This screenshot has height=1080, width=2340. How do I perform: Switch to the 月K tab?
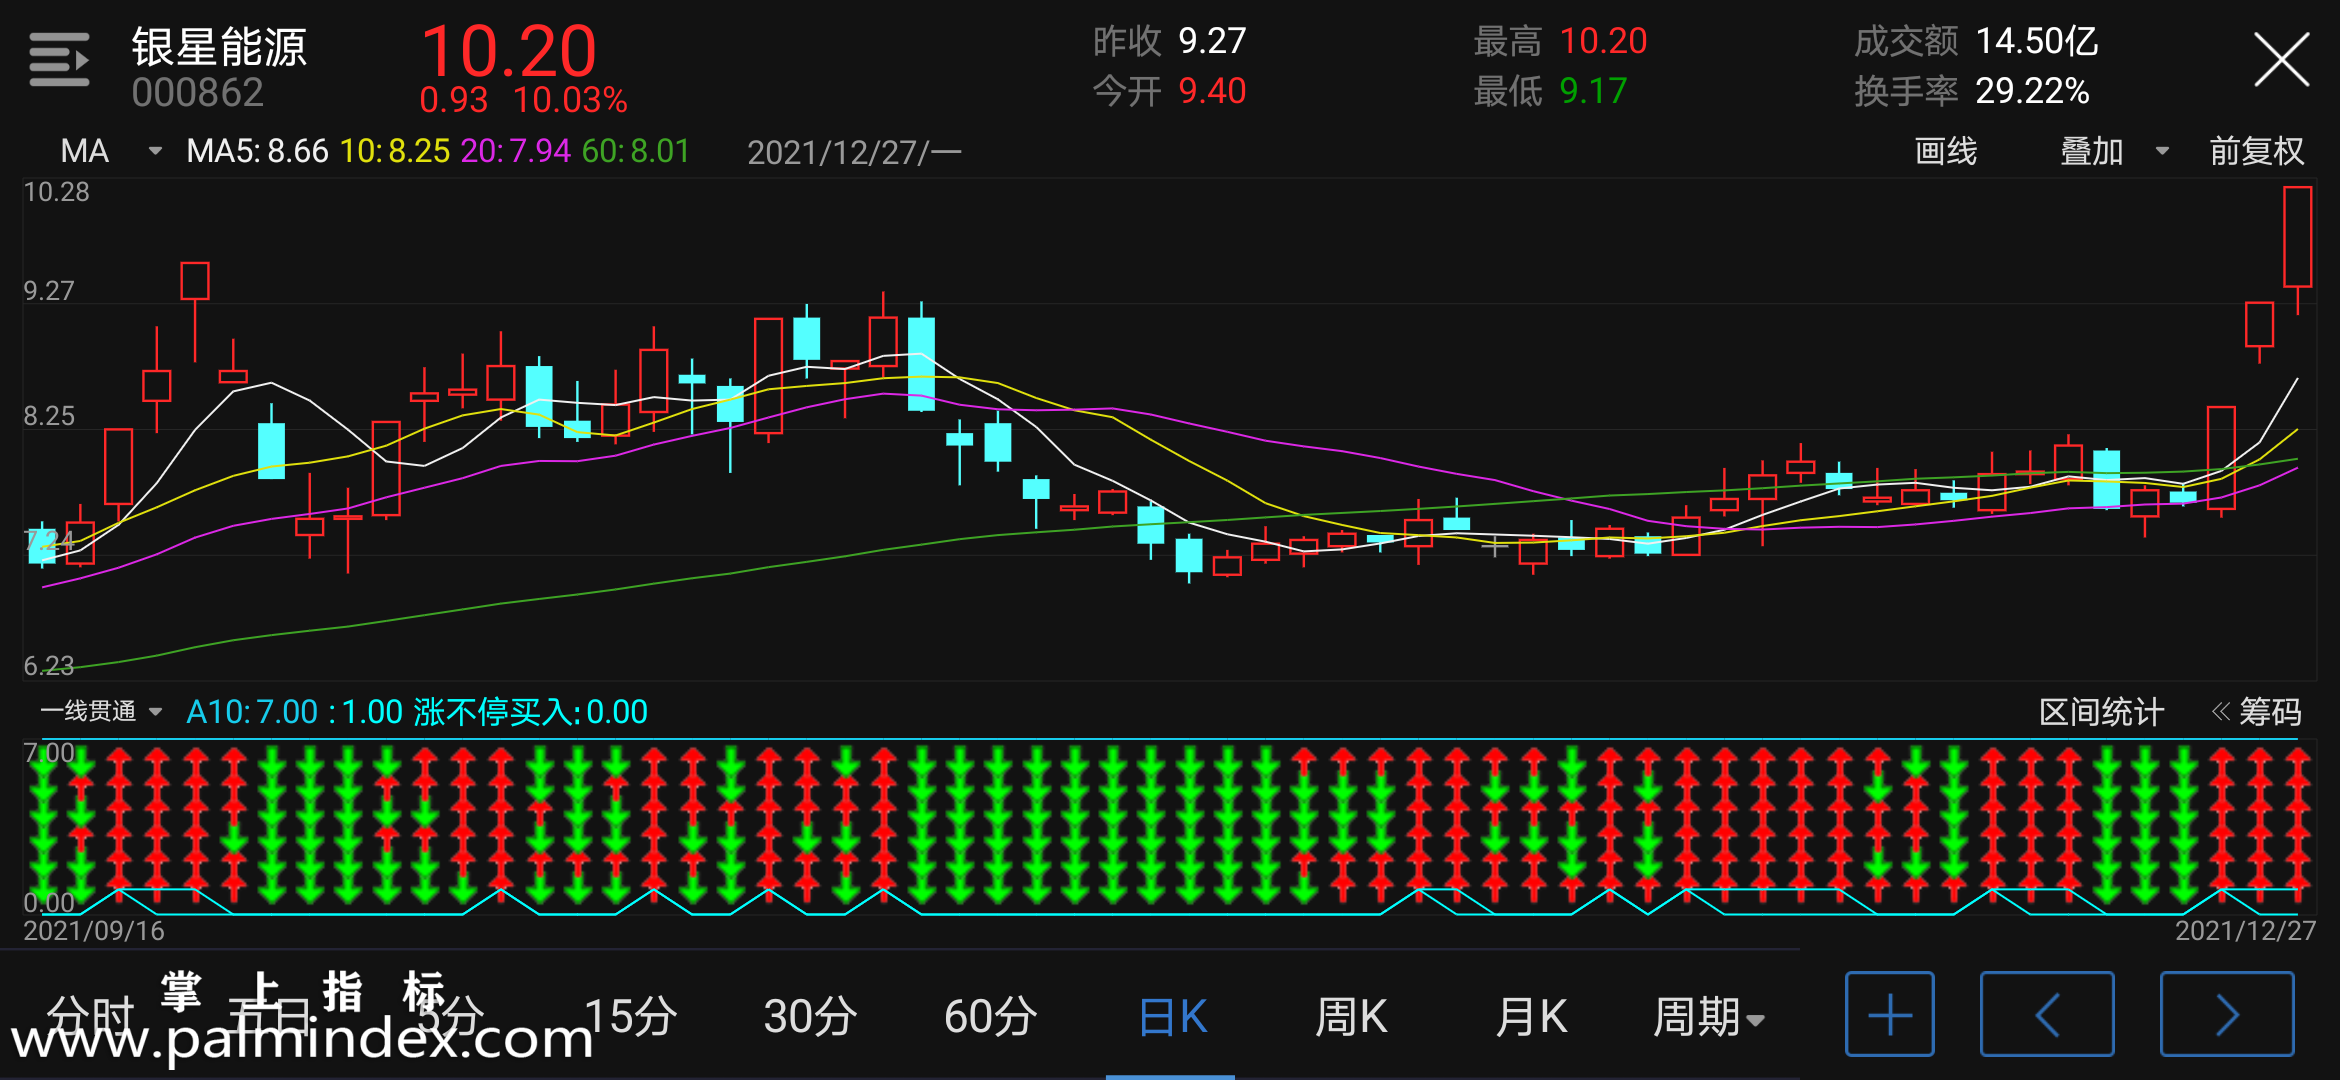click(x=1531, y=1017)
